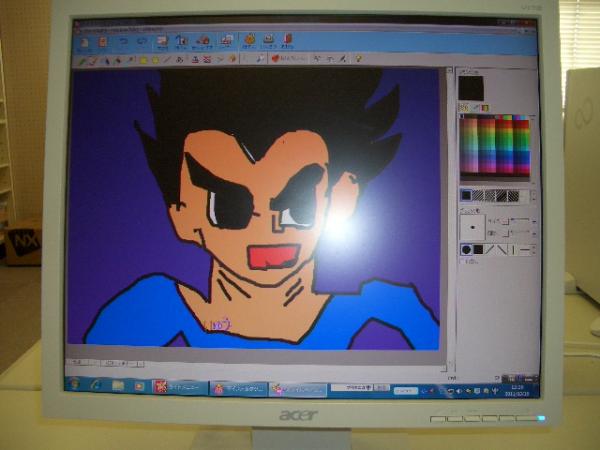The height and width of the screenshot is (450, 600).
Task: Select the あ text tool
Action: click(179, 60)
